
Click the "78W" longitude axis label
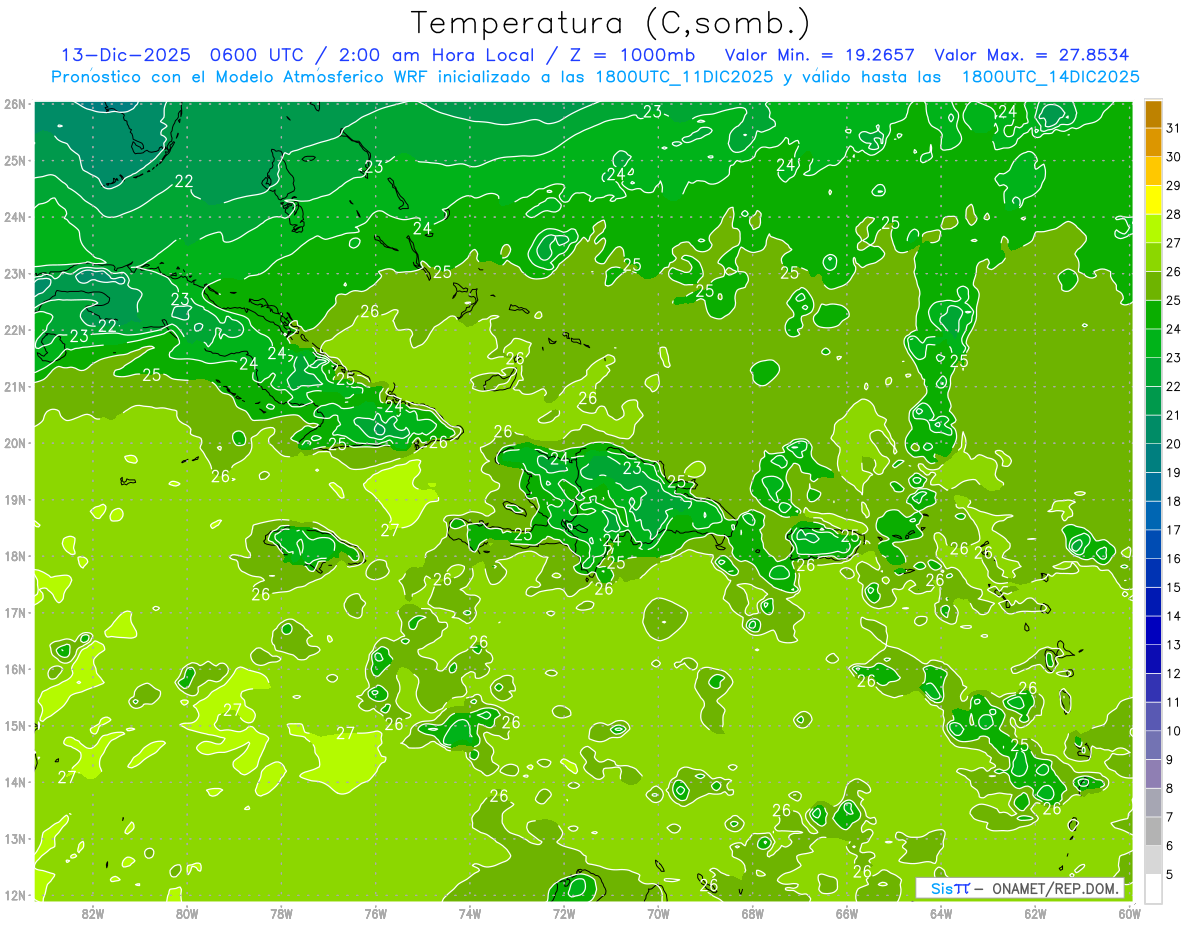tap(281, 913)
